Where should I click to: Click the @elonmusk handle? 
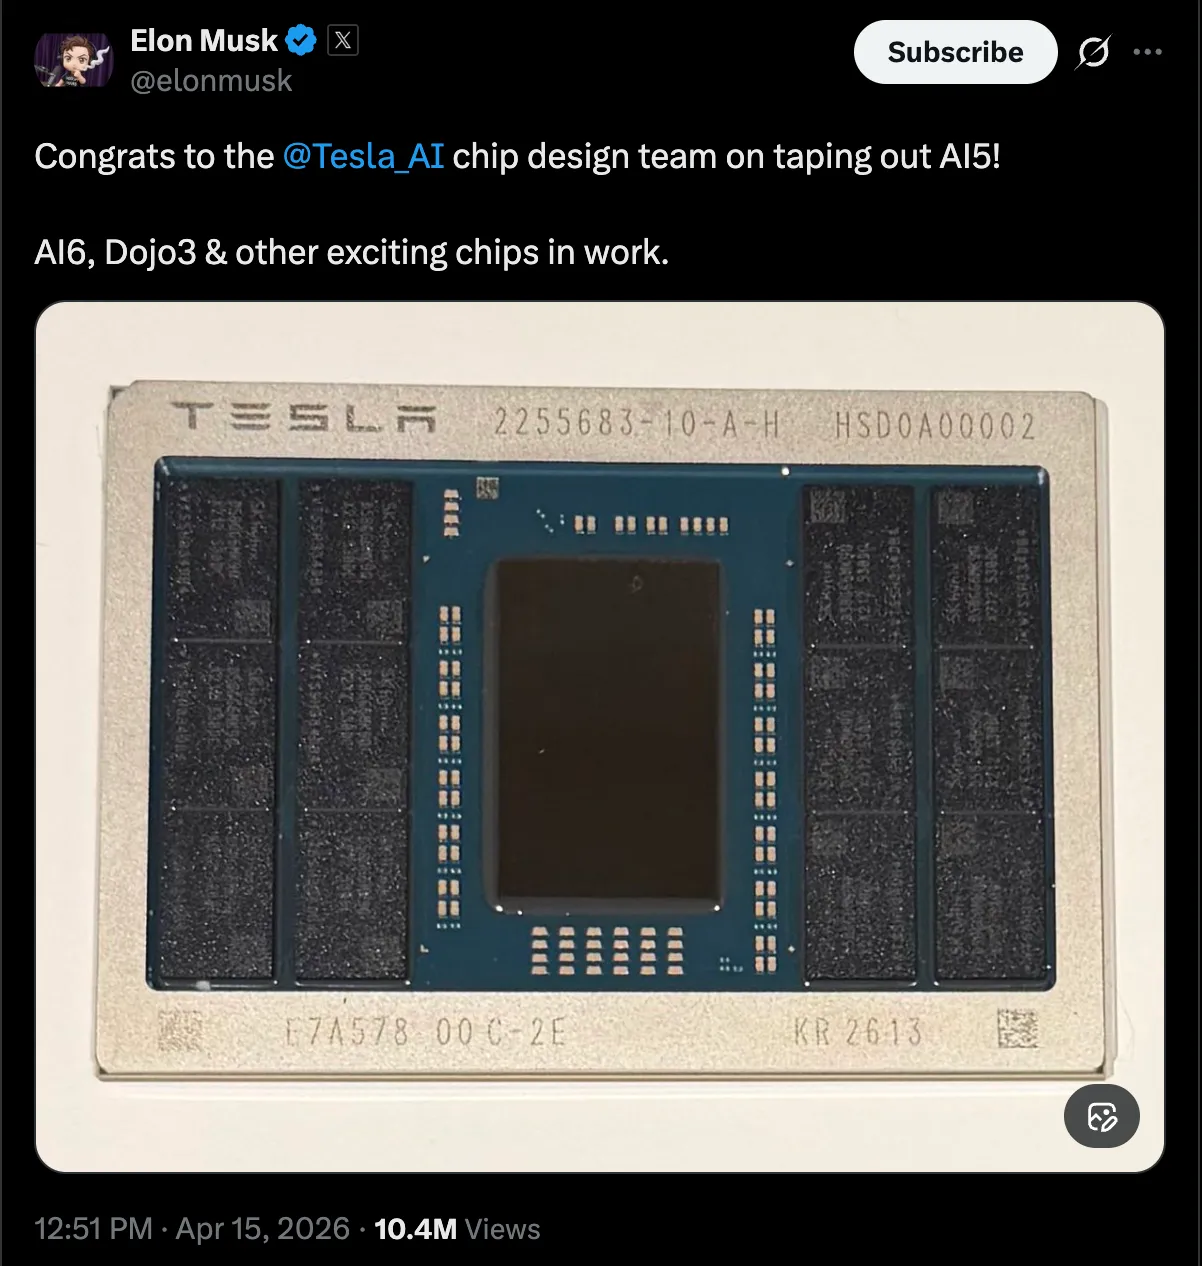coord(210,80)
